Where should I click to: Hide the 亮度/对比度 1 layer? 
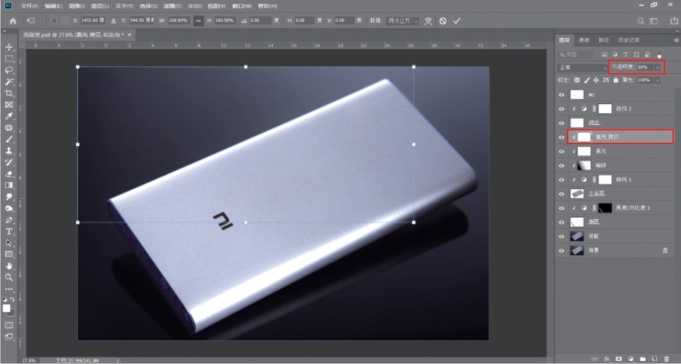point(562,208)
